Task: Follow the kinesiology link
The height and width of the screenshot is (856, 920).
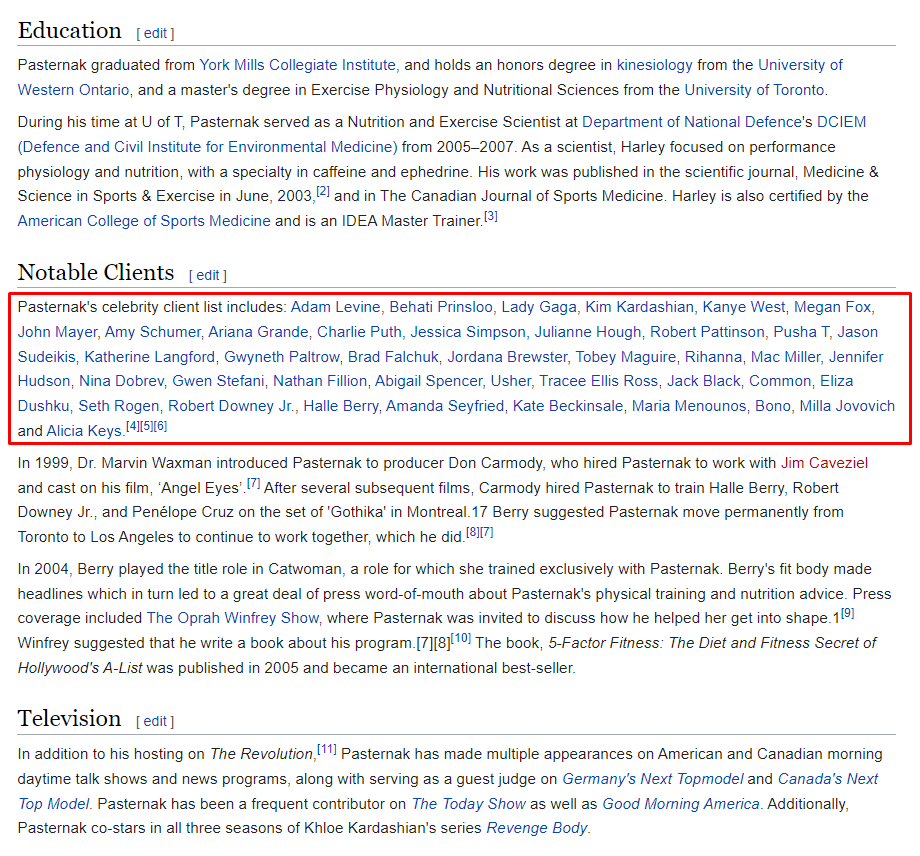Action: pos(654,65)
